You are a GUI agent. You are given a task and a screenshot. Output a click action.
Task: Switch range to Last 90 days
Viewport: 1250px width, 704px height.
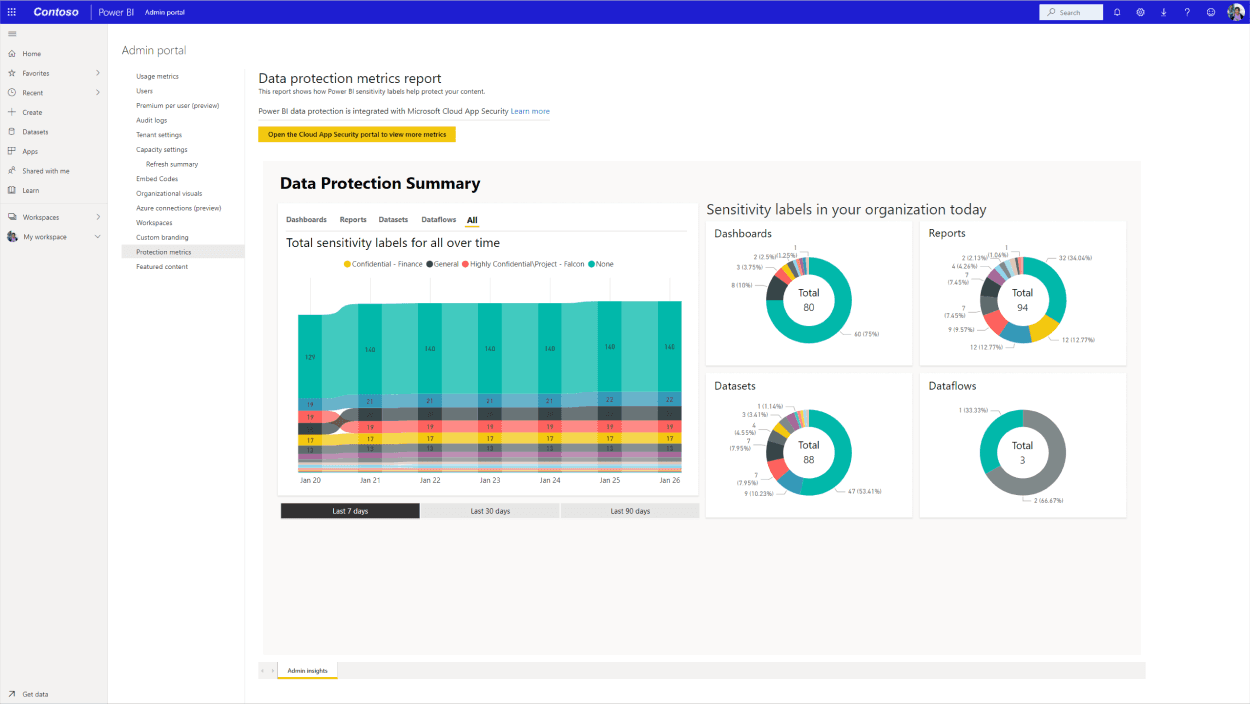pos(630,511)
